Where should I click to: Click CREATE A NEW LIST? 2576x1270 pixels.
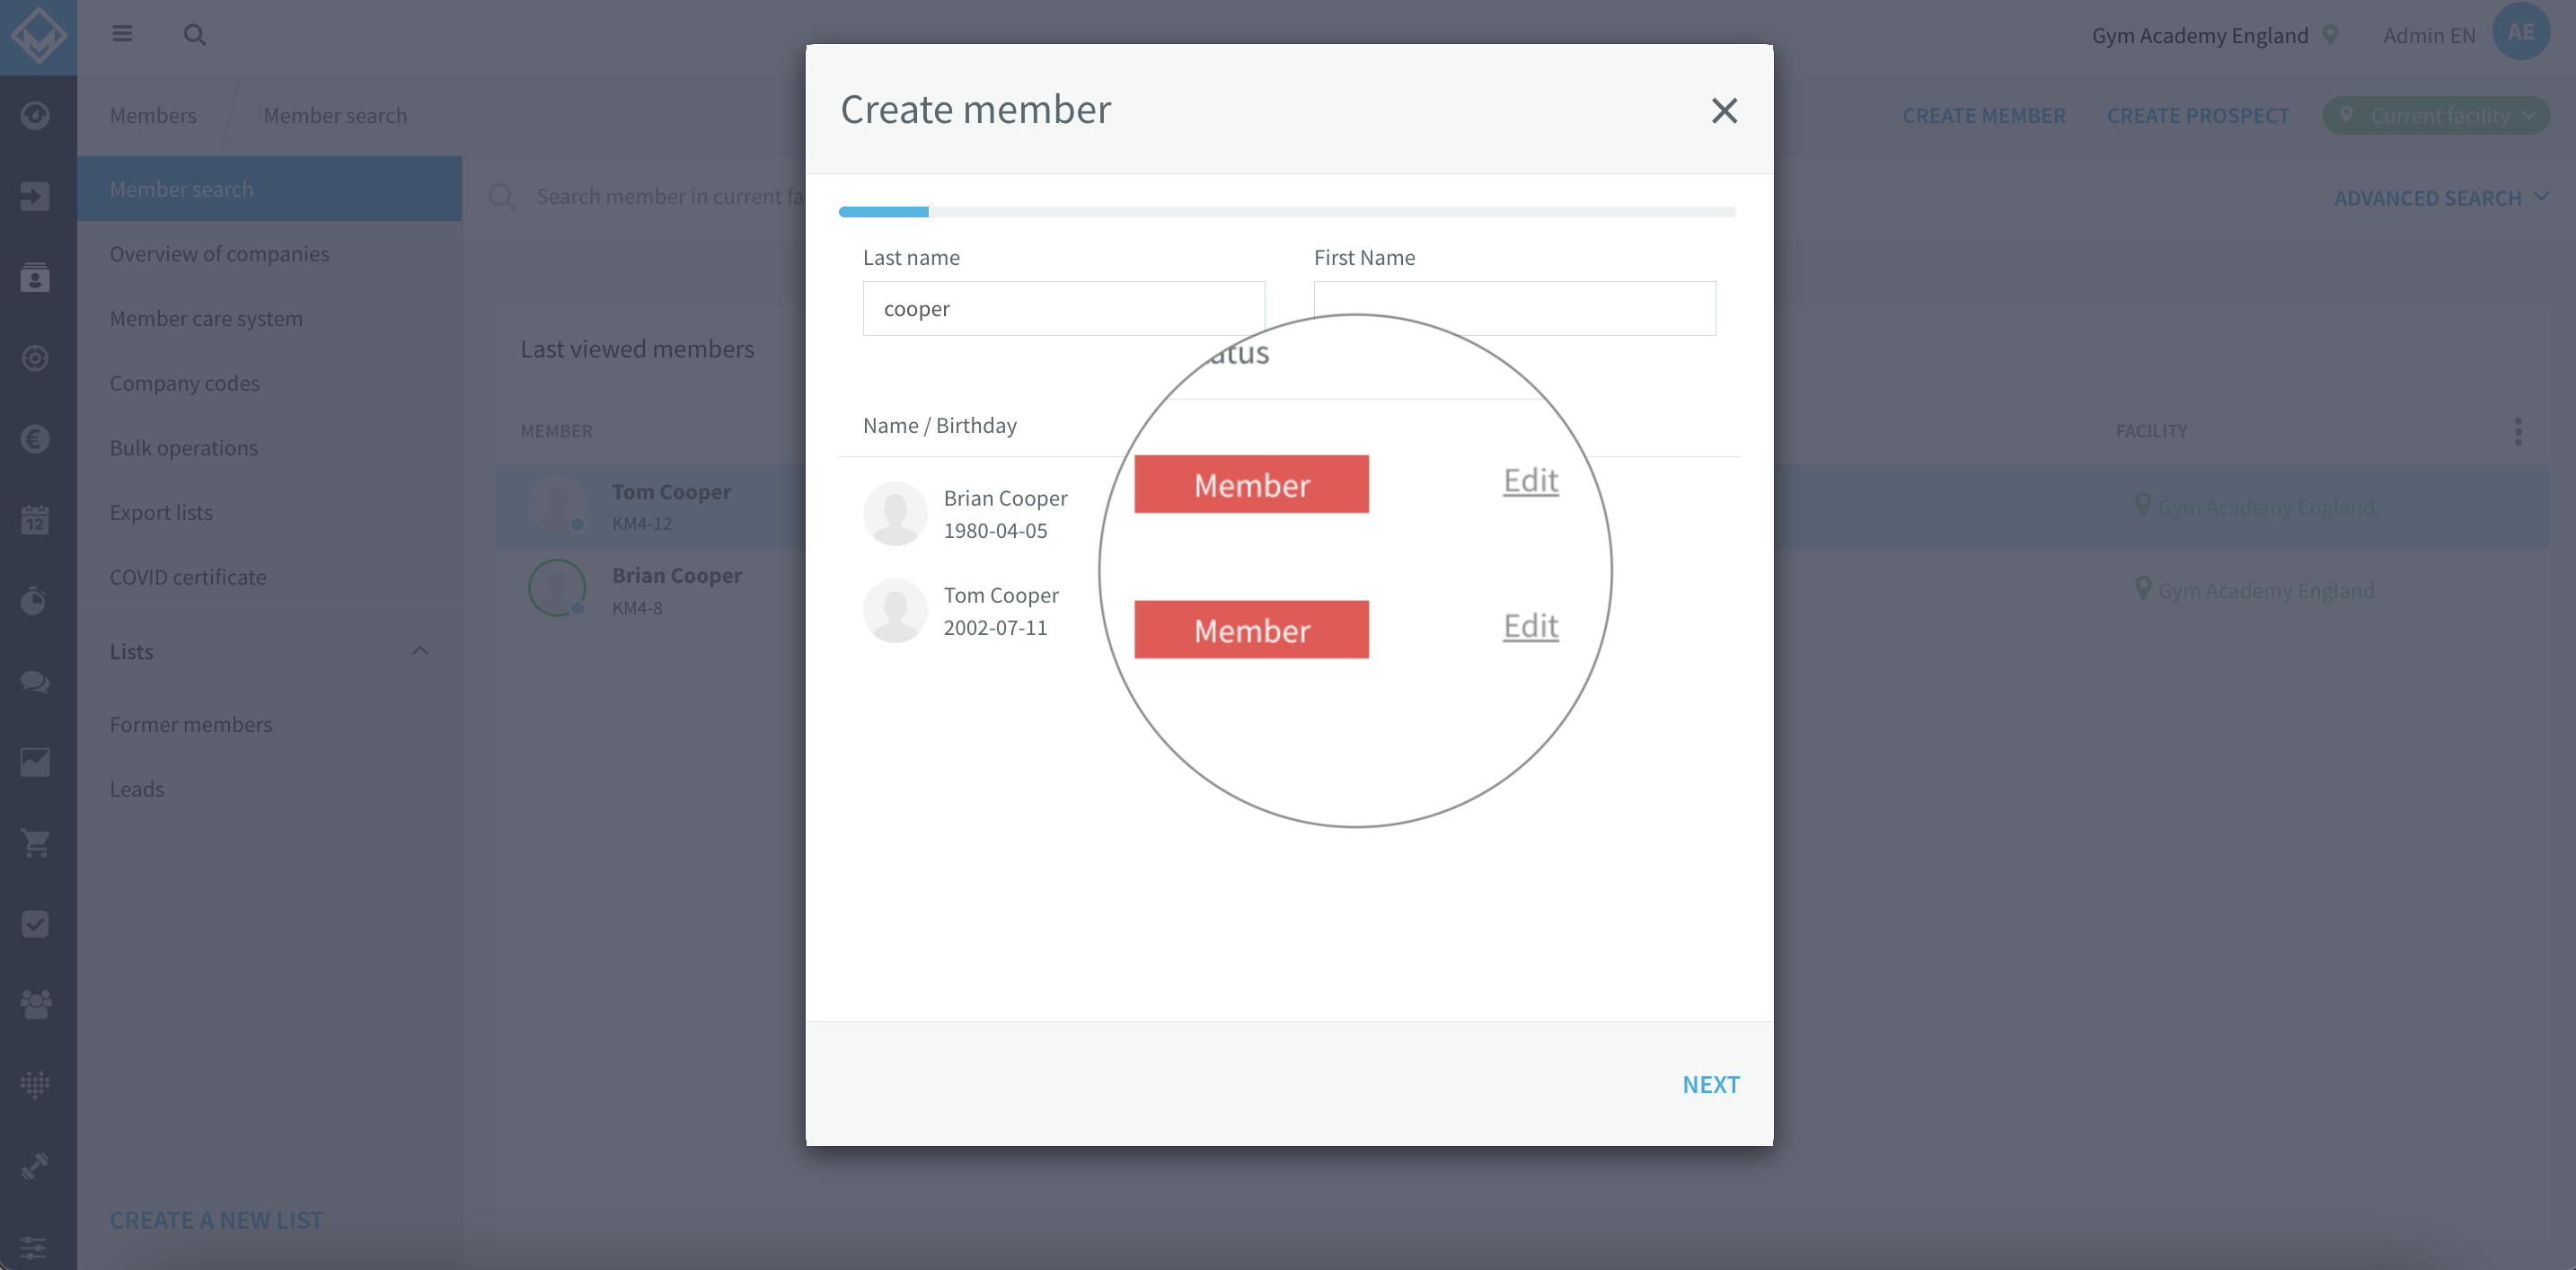(216, 1220)
